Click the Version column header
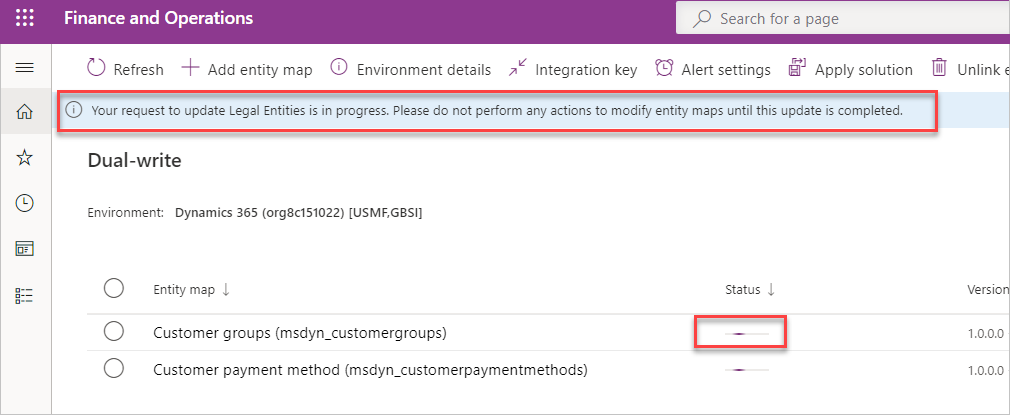Screen dimensions: 1010x415 click(x=988, y=290)
